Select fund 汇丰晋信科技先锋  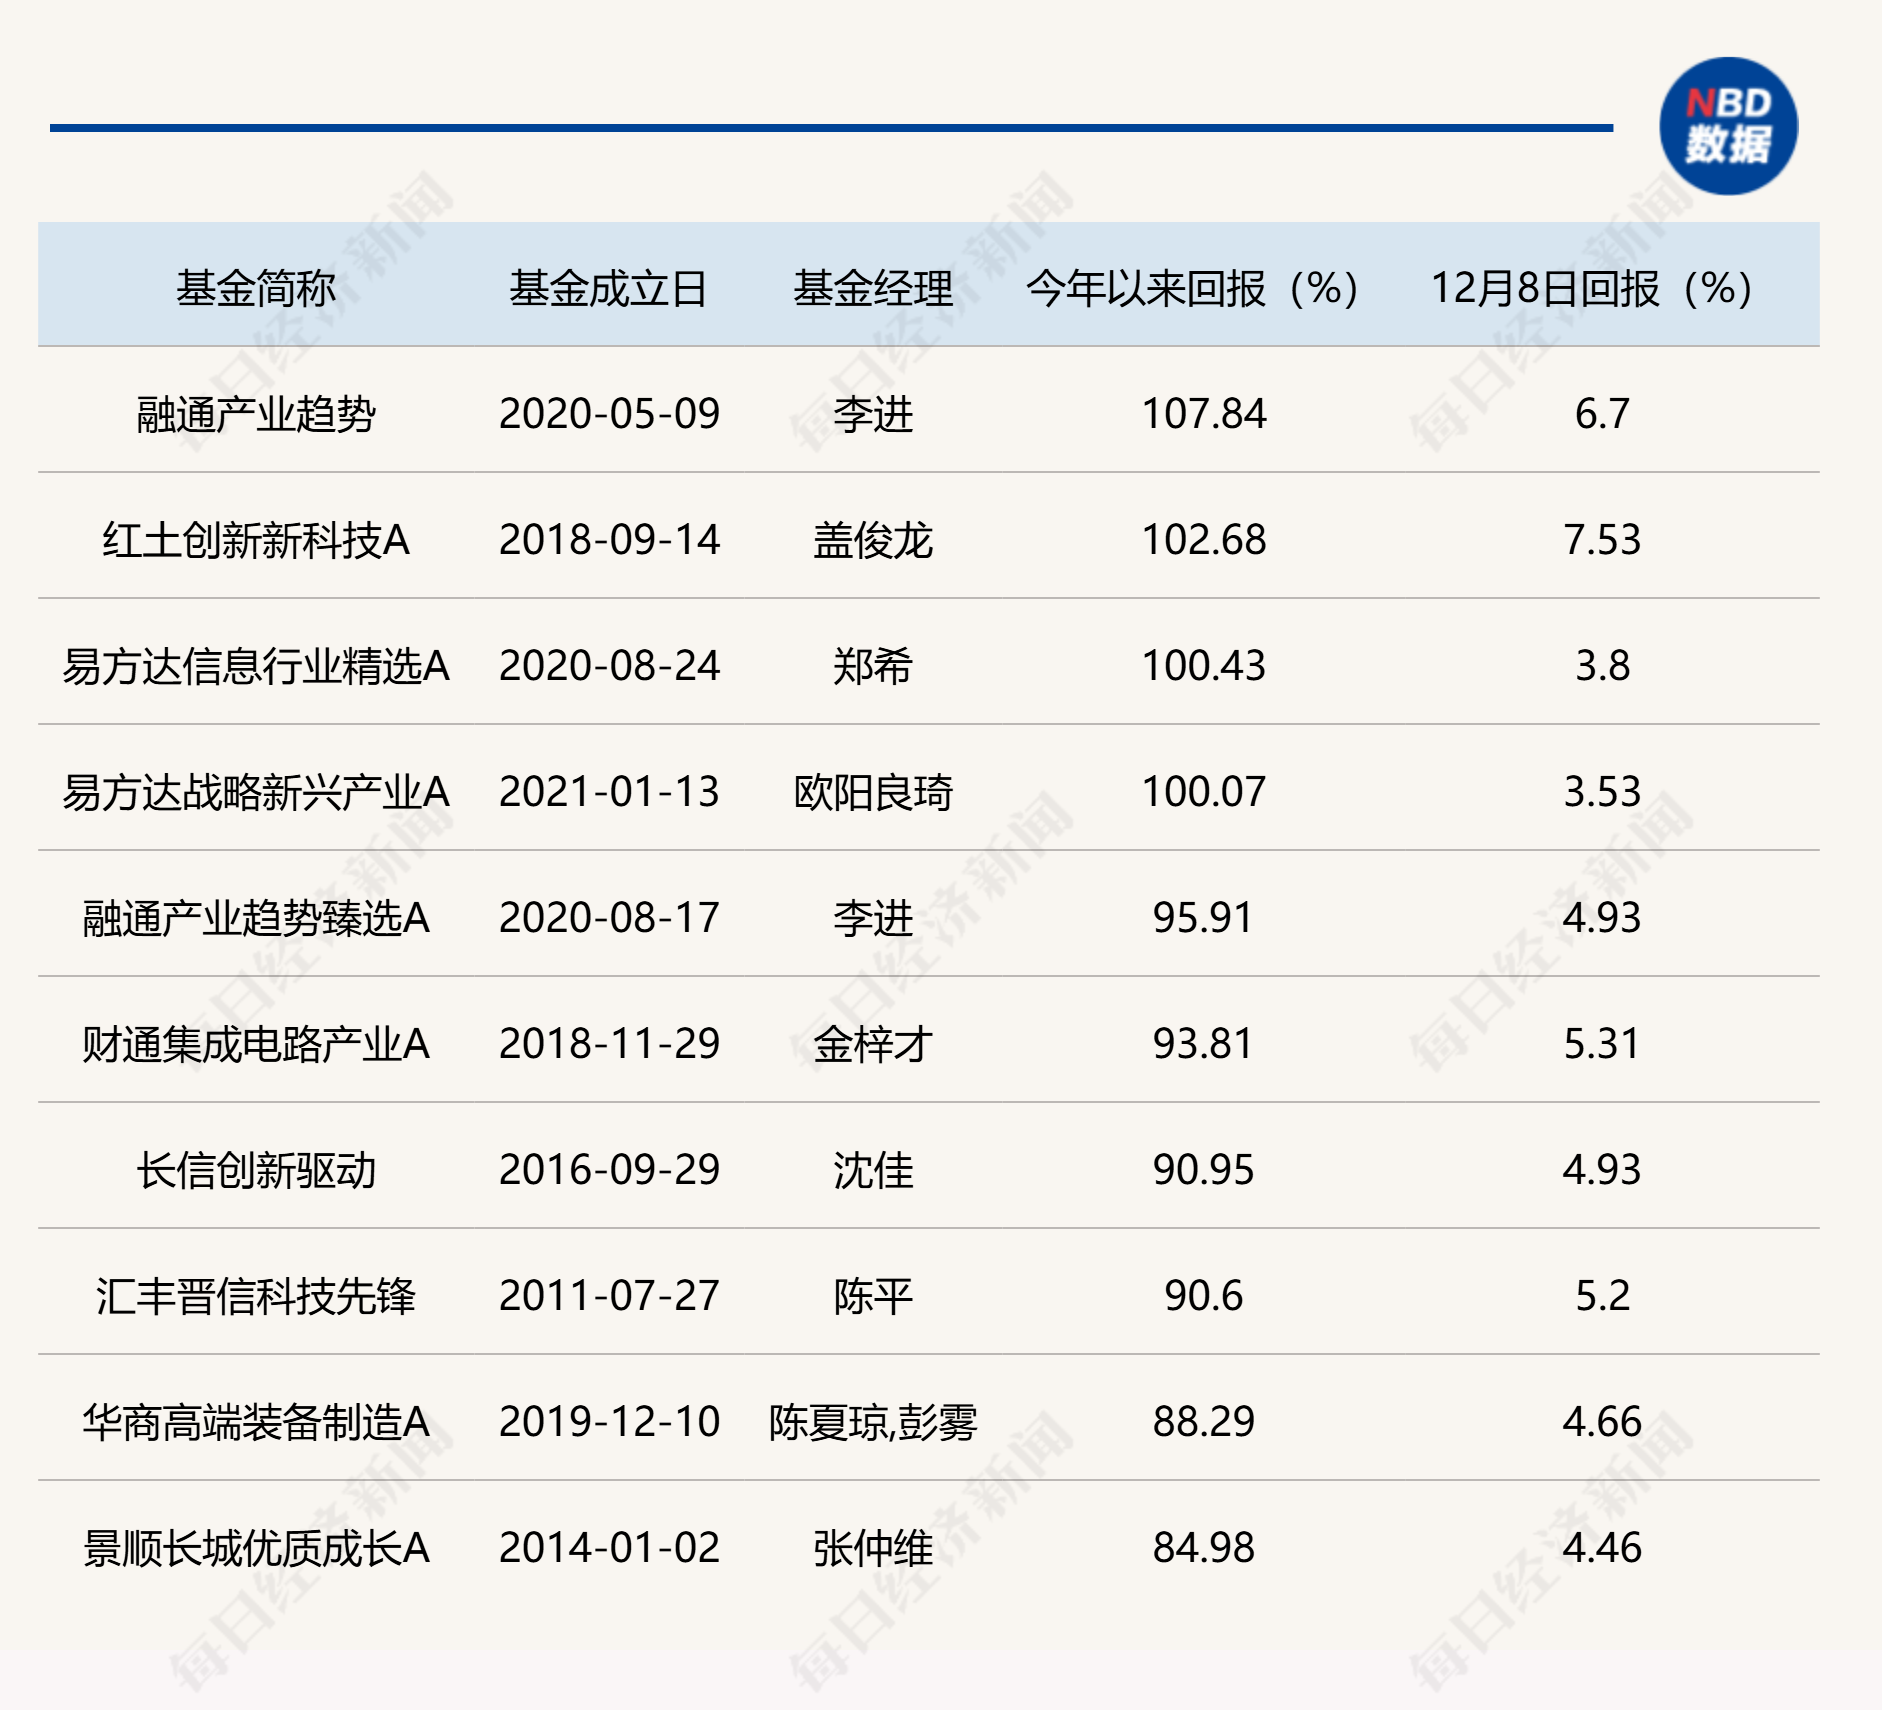(x=255, y=1296)
